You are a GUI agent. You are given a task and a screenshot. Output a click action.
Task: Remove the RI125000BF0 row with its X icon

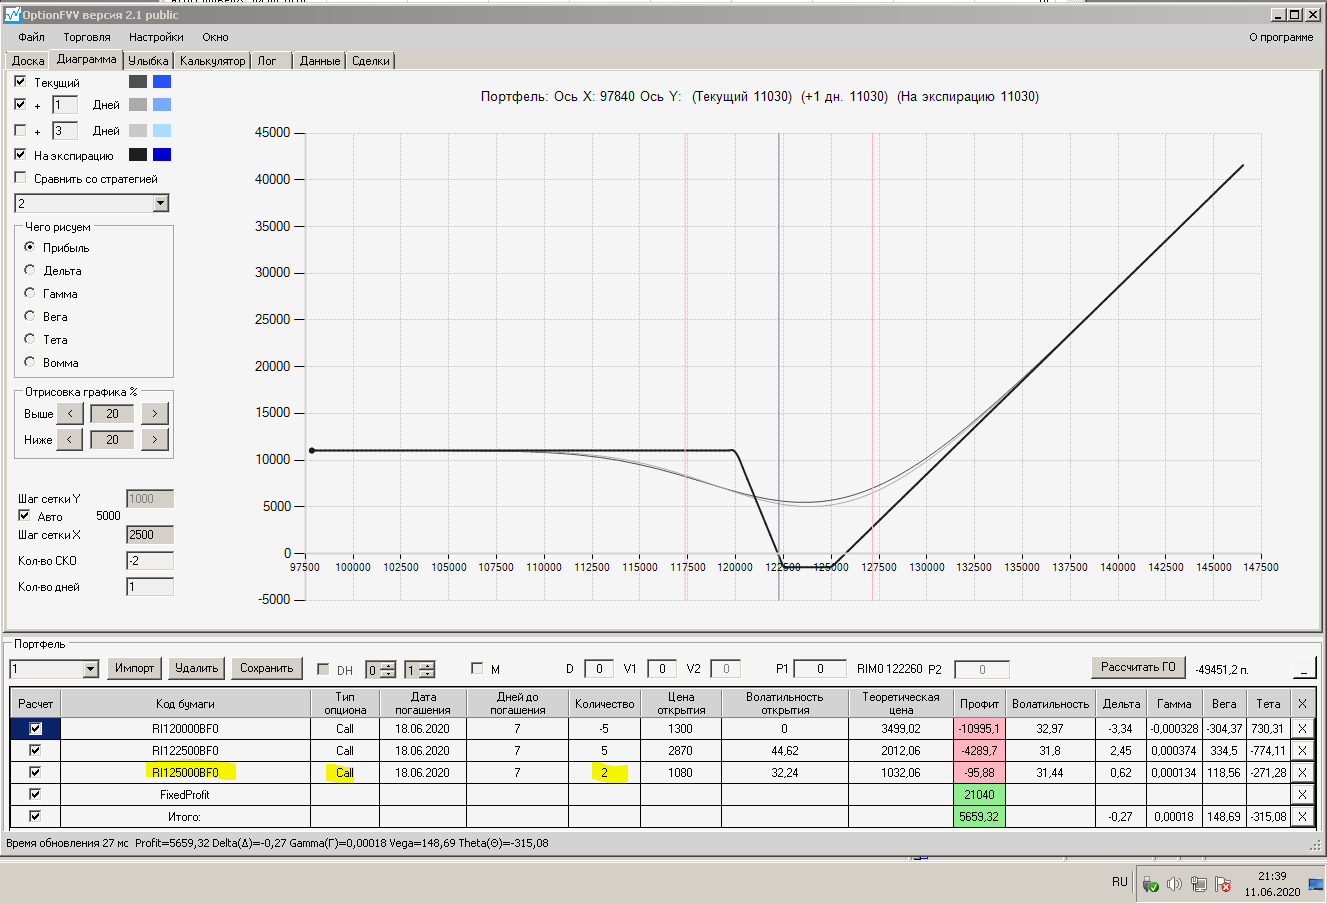pyautogui.click(x=1302, y=772)
